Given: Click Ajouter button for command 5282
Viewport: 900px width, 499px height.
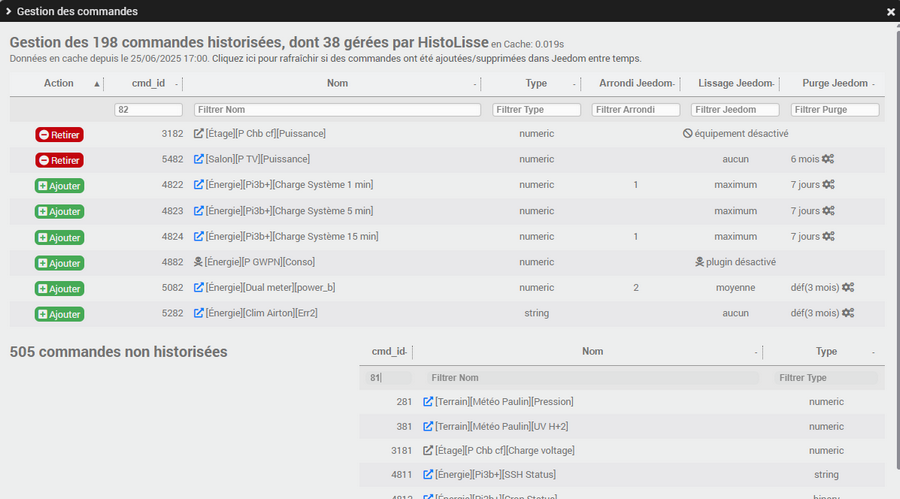Looking at the screenshot, I should pos(59,314).
